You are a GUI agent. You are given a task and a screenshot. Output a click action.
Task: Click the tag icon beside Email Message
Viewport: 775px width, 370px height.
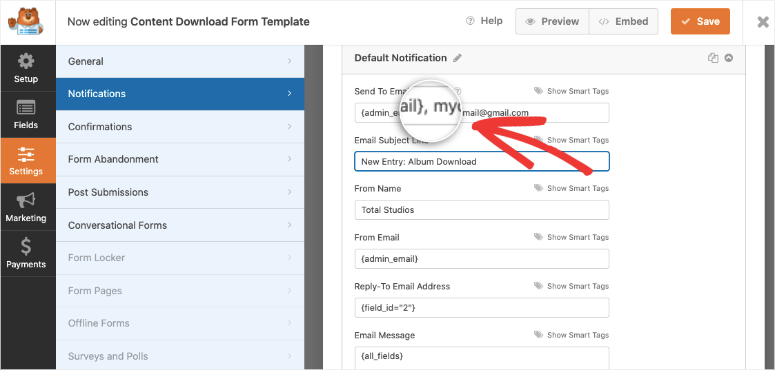pyautogui.click(x=538, y=335)
